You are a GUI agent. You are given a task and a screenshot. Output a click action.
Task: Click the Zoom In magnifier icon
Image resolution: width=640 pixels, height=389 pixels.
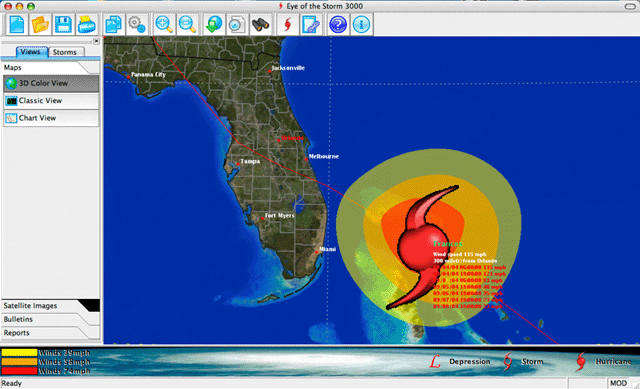pos(164,24)
